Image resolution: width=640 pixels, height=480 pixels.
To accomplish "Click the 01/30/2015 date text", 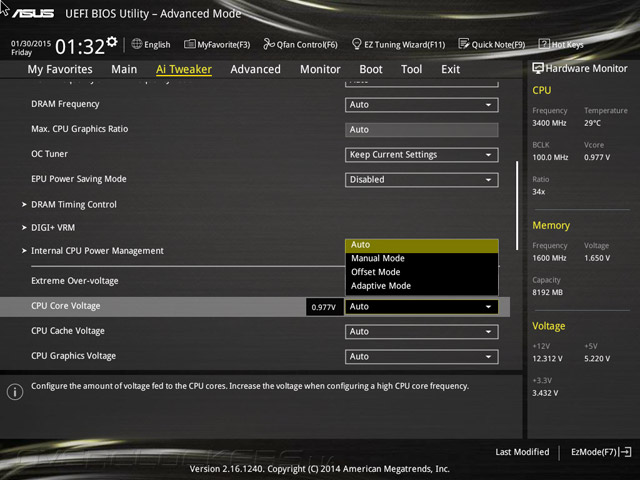I will tap(31, 43).
